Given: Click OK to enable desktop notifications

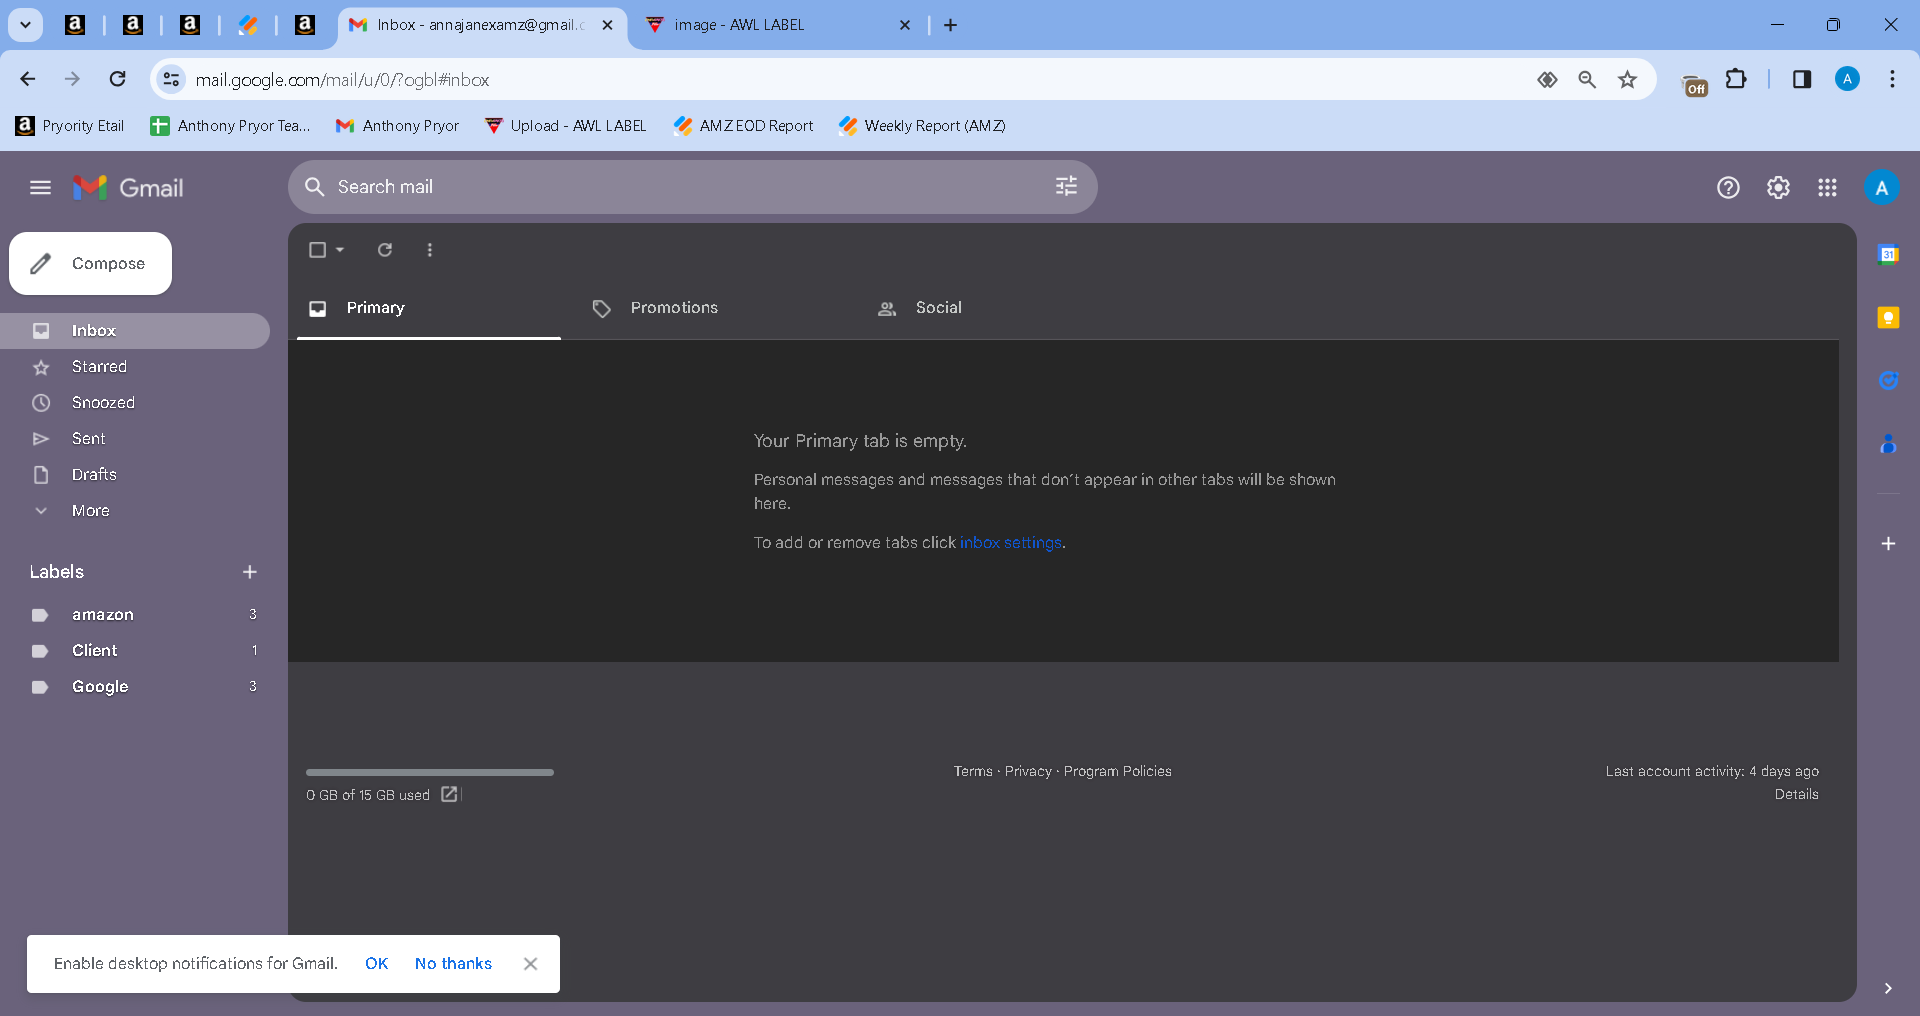Looking at the screenshot, I should pos(377,964).
